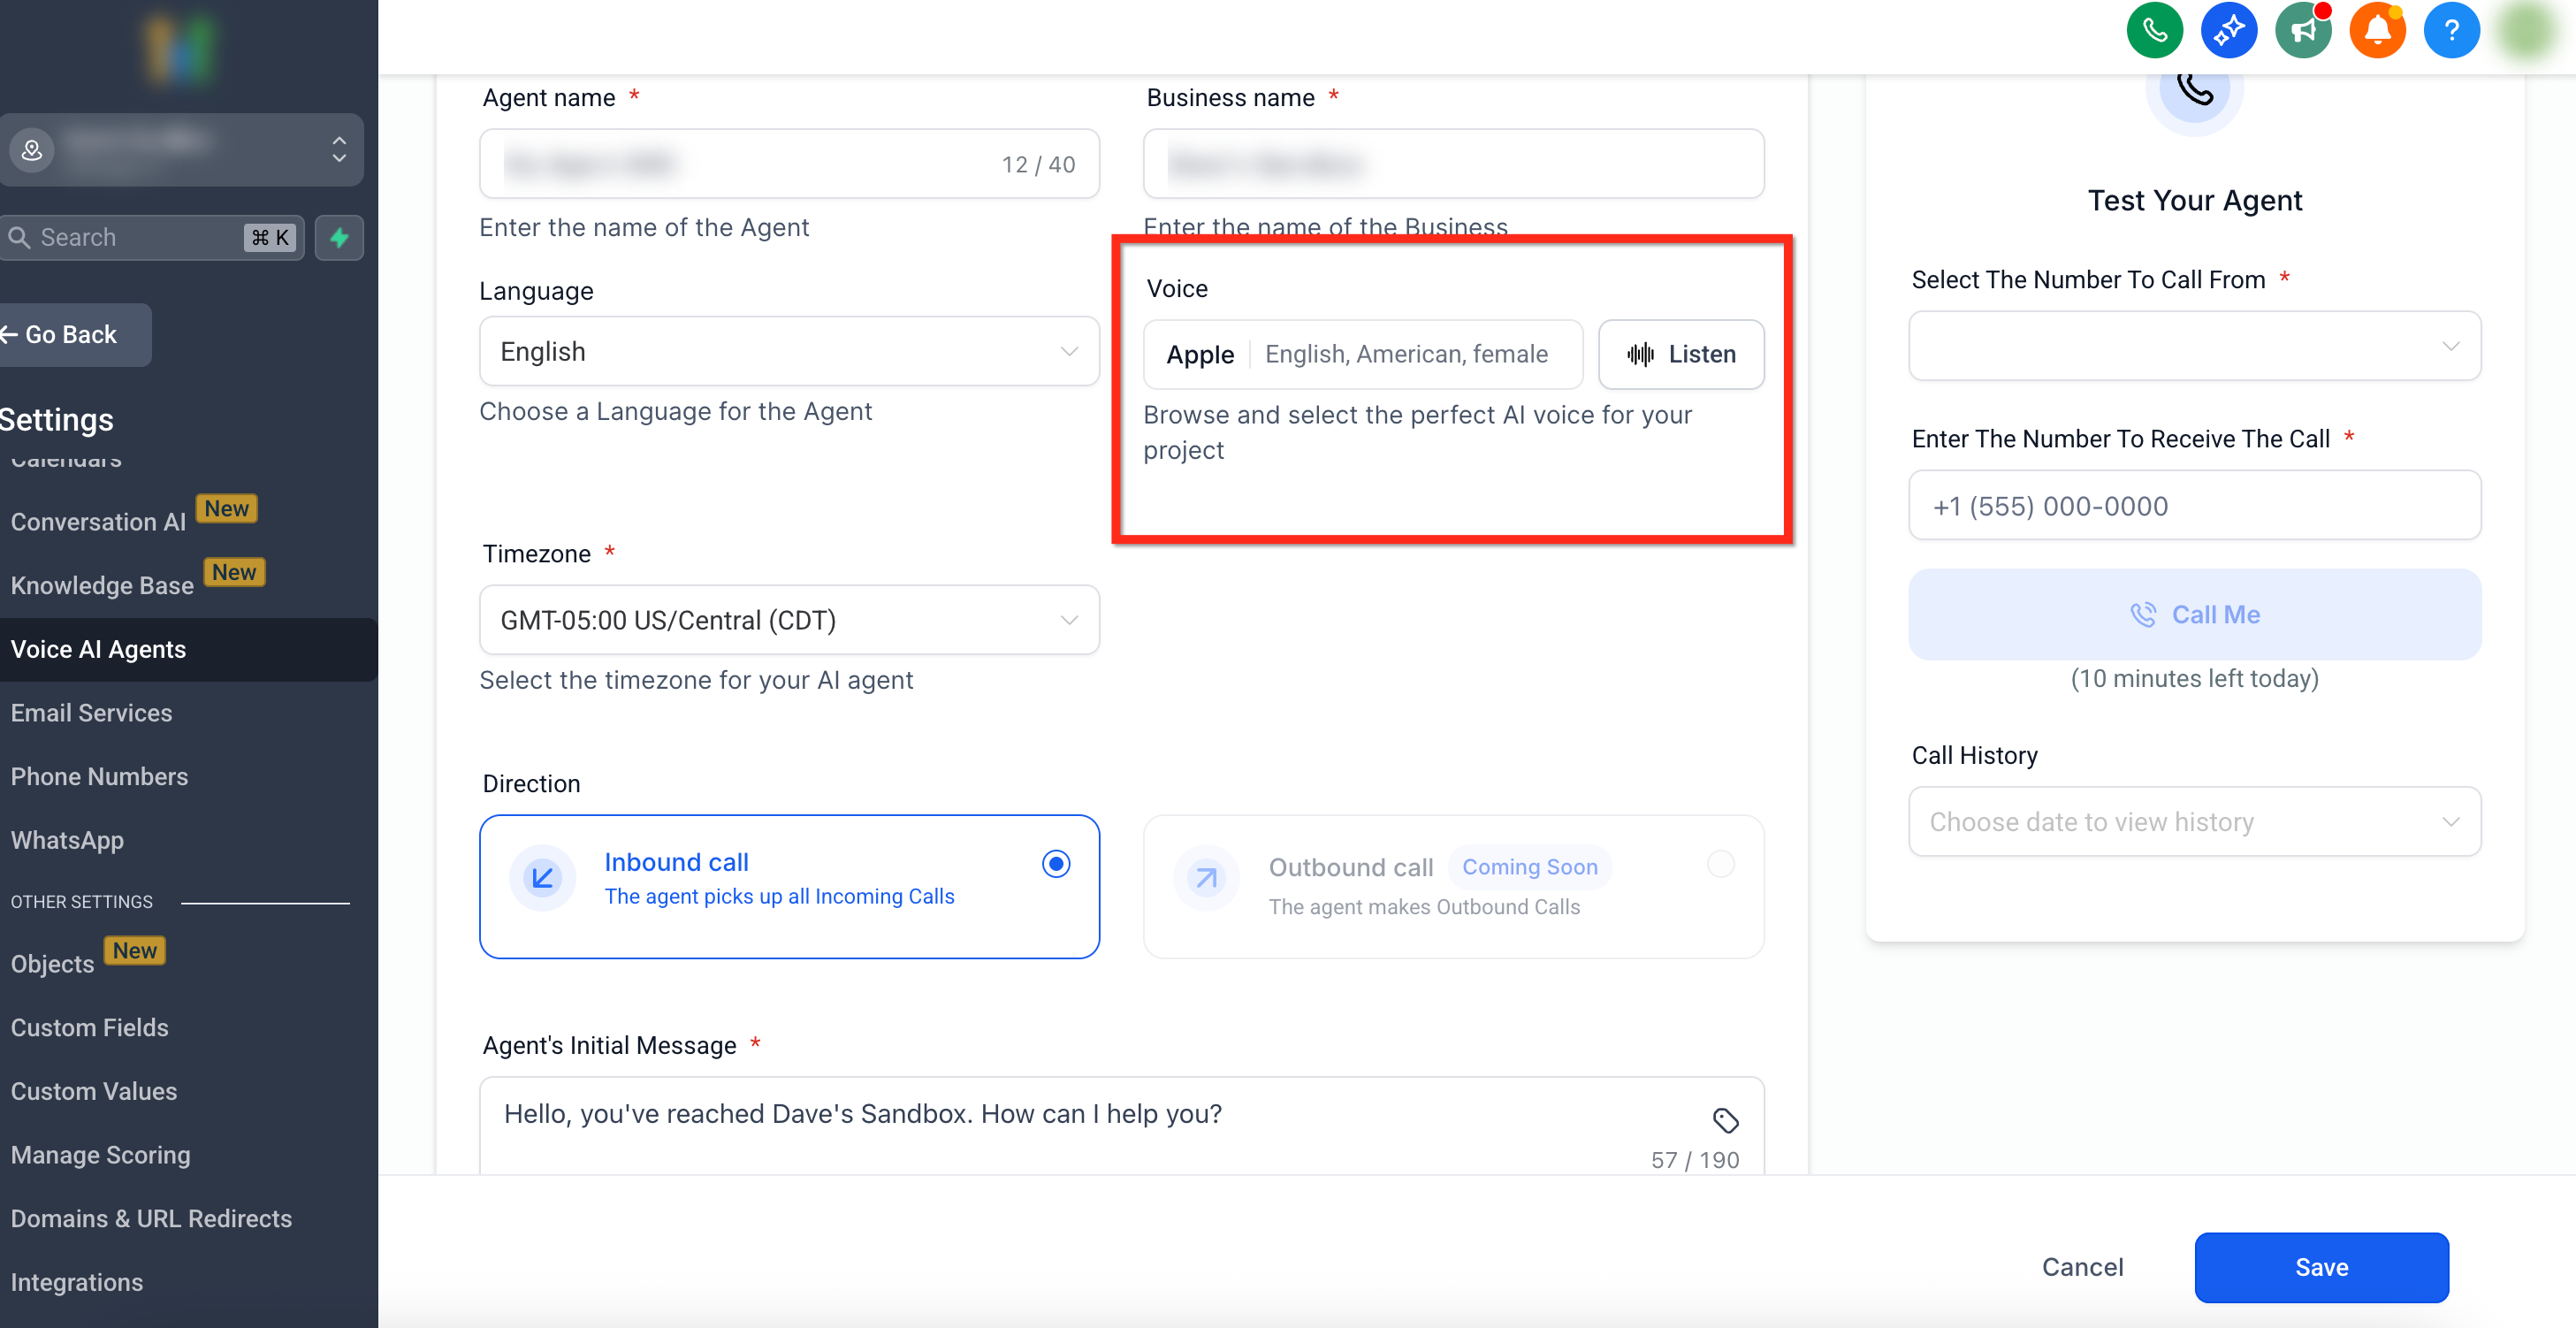Open Phone Numbers in settings sidebar
The image size is (2576, 1328).
click(99, 776)
